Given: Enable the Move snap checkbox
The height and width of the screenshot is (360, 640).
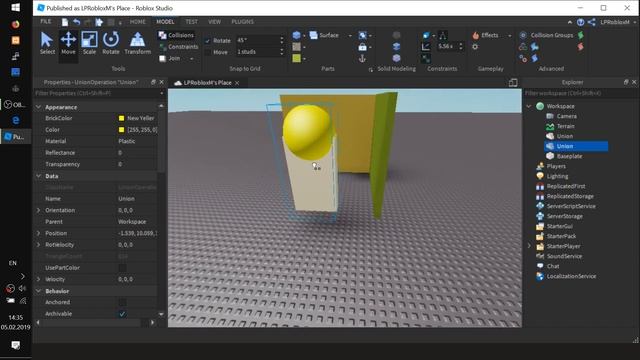Looking at the screenshot, I should [x=207, y=52].
